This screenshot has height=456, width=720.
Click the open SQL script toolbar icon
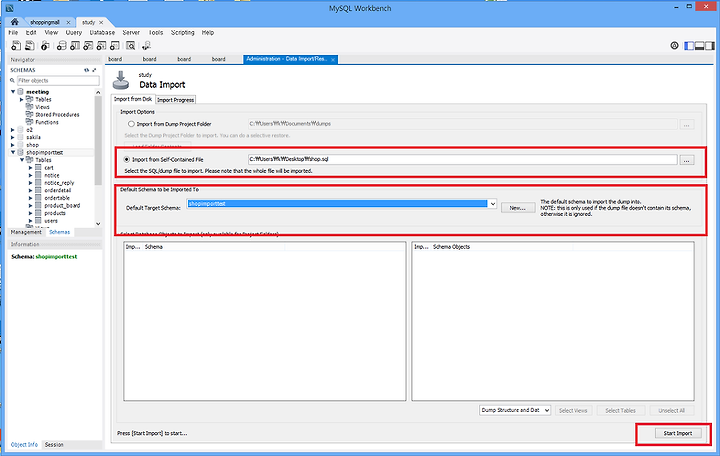30,45
